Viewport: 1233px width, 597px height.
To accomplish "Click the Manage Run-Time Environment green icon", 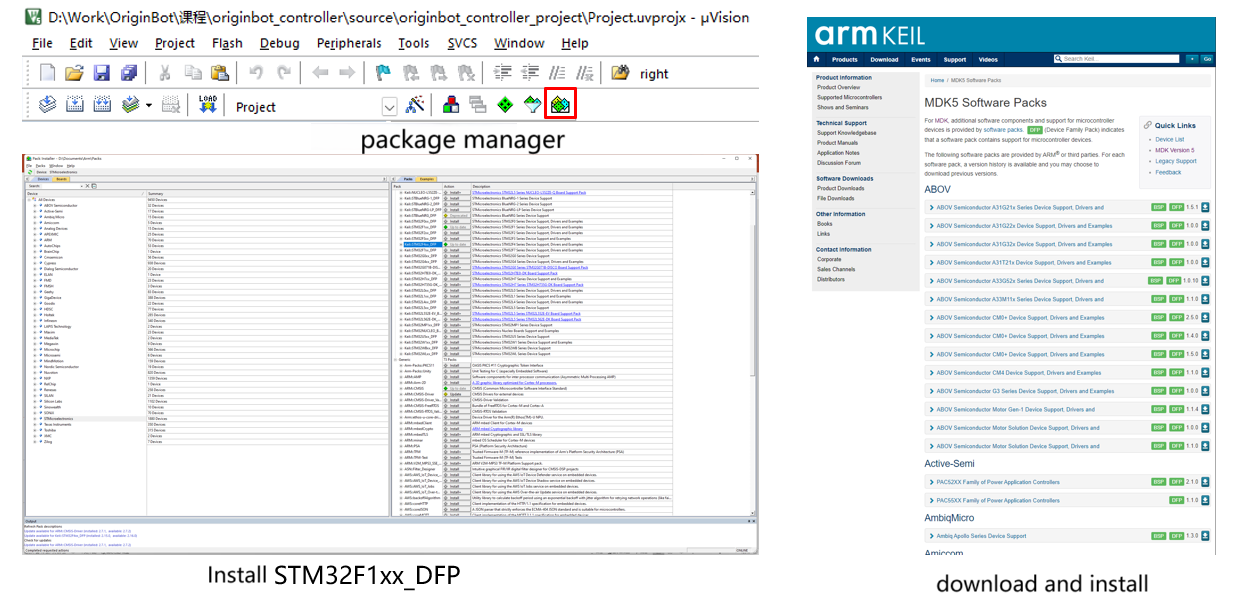I will [506, 105].
